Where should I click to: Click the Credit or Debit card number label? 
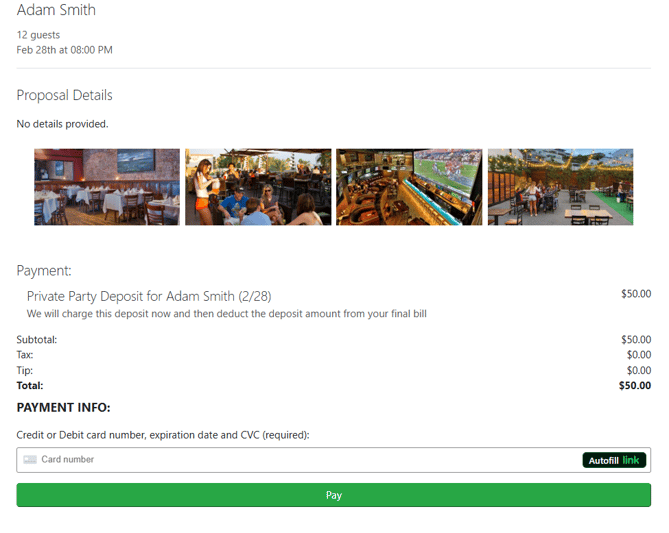(x=163, y=435)
